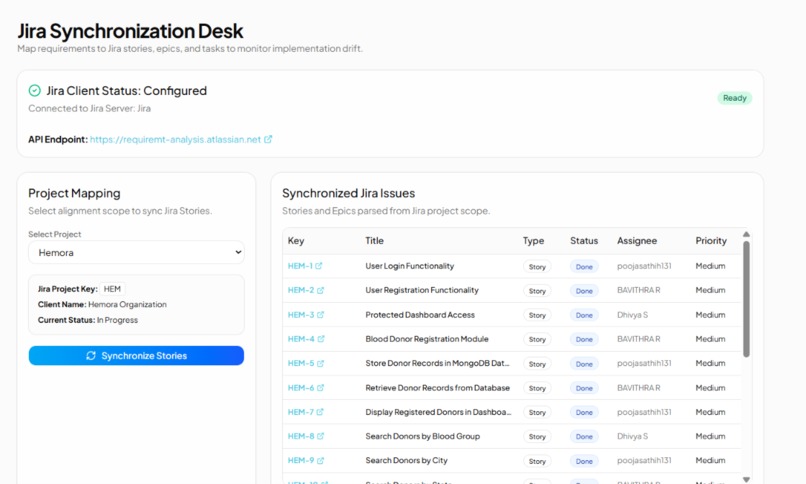Click the Type column header
Image resolution: width=806 pixels, height=484 pixels.
(x=534, y=240)
